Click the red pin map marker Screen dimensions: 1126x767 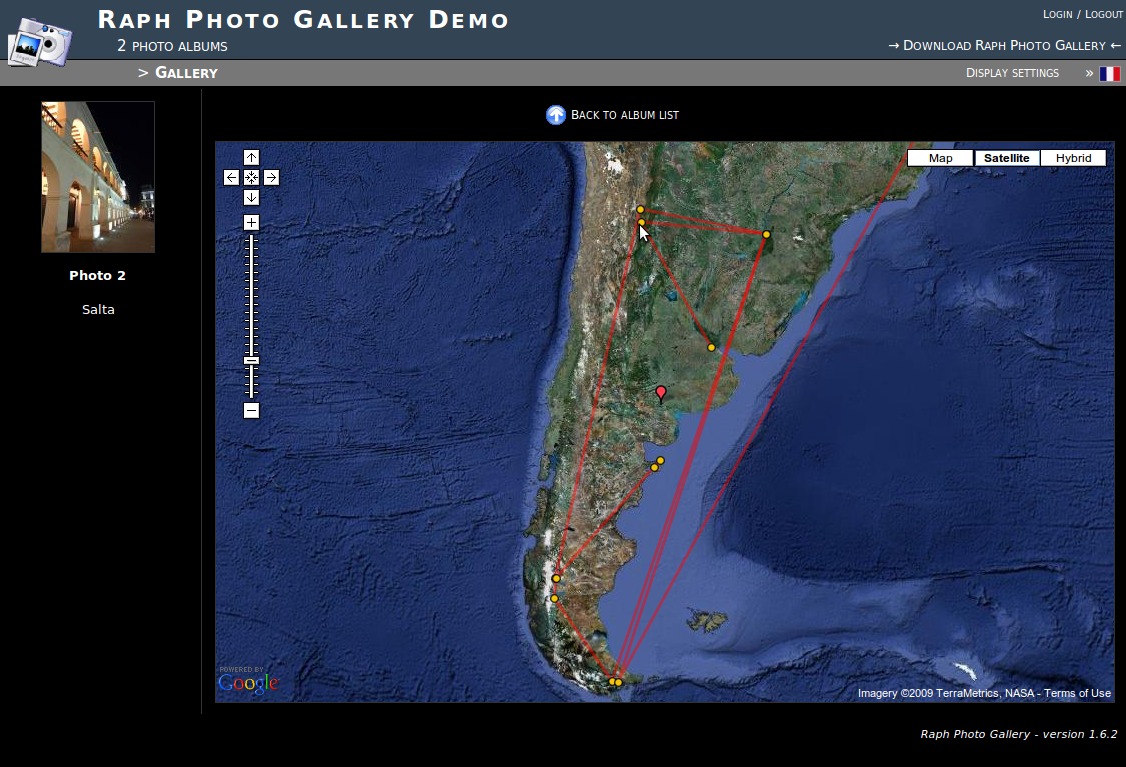click(660, 392)
